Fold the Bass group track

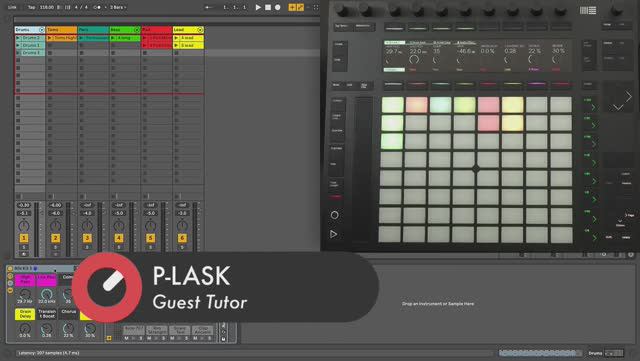(x=136, y=30)
